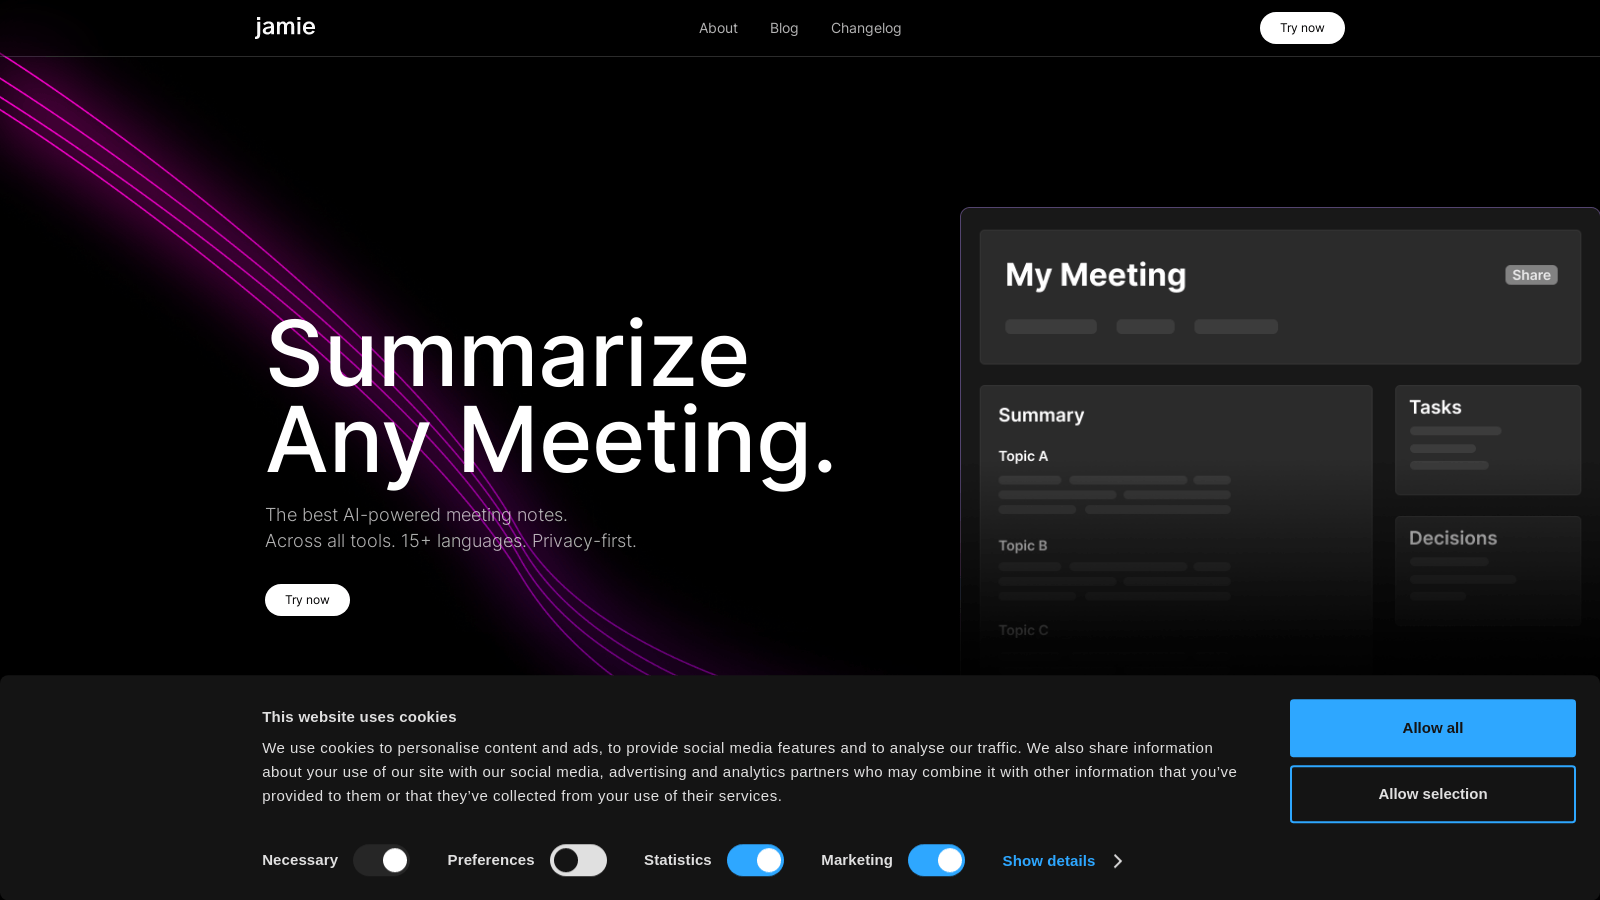1600x900 pixels.
Task: Disable the Statistics cookies switch
Action: tap(755, 860)
